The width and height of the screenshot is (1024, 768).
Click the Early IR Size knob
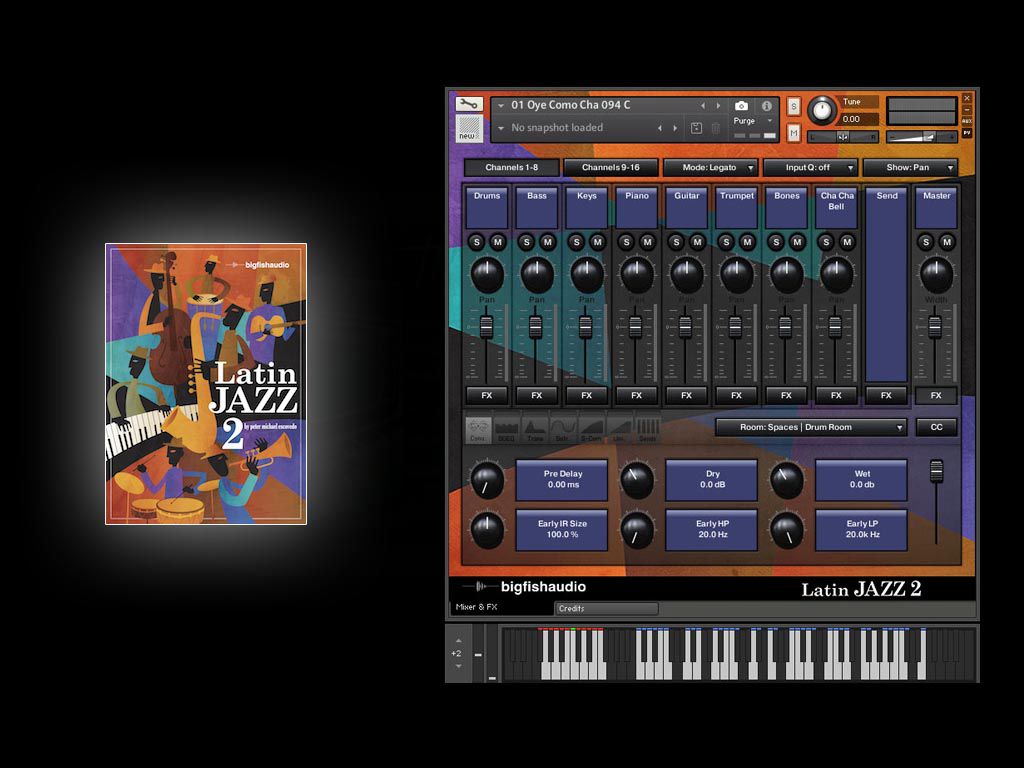(487, 530)
